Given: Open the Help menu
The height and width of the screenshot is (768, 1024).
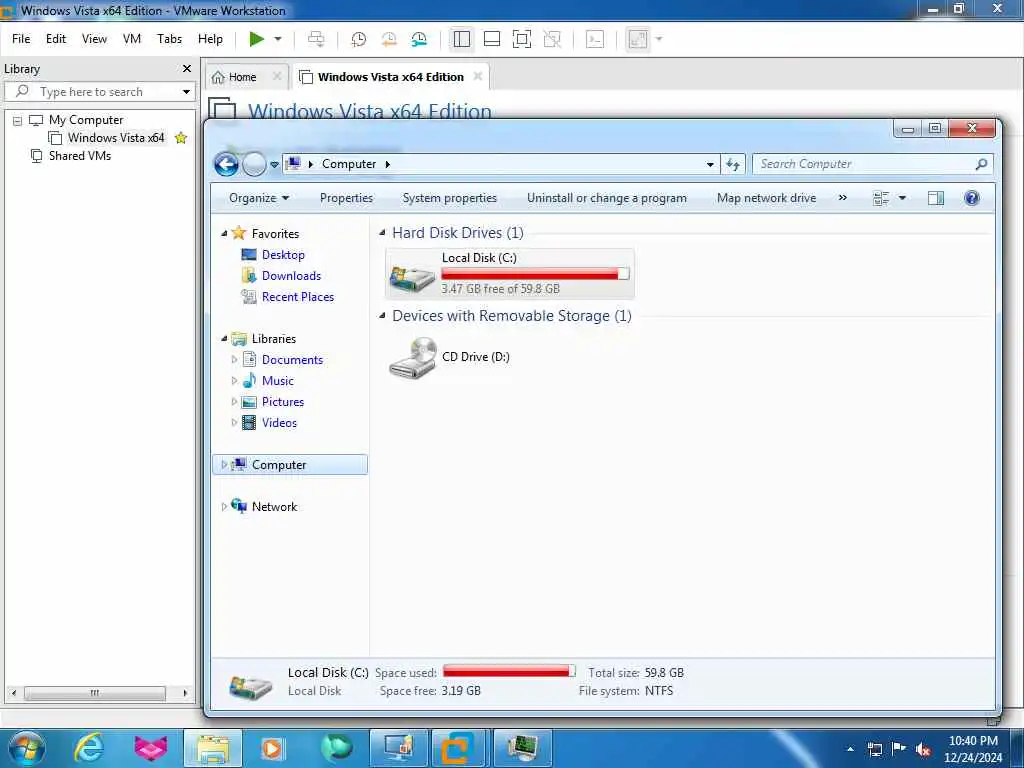Looking at the screenshot, I should point(210,39).
